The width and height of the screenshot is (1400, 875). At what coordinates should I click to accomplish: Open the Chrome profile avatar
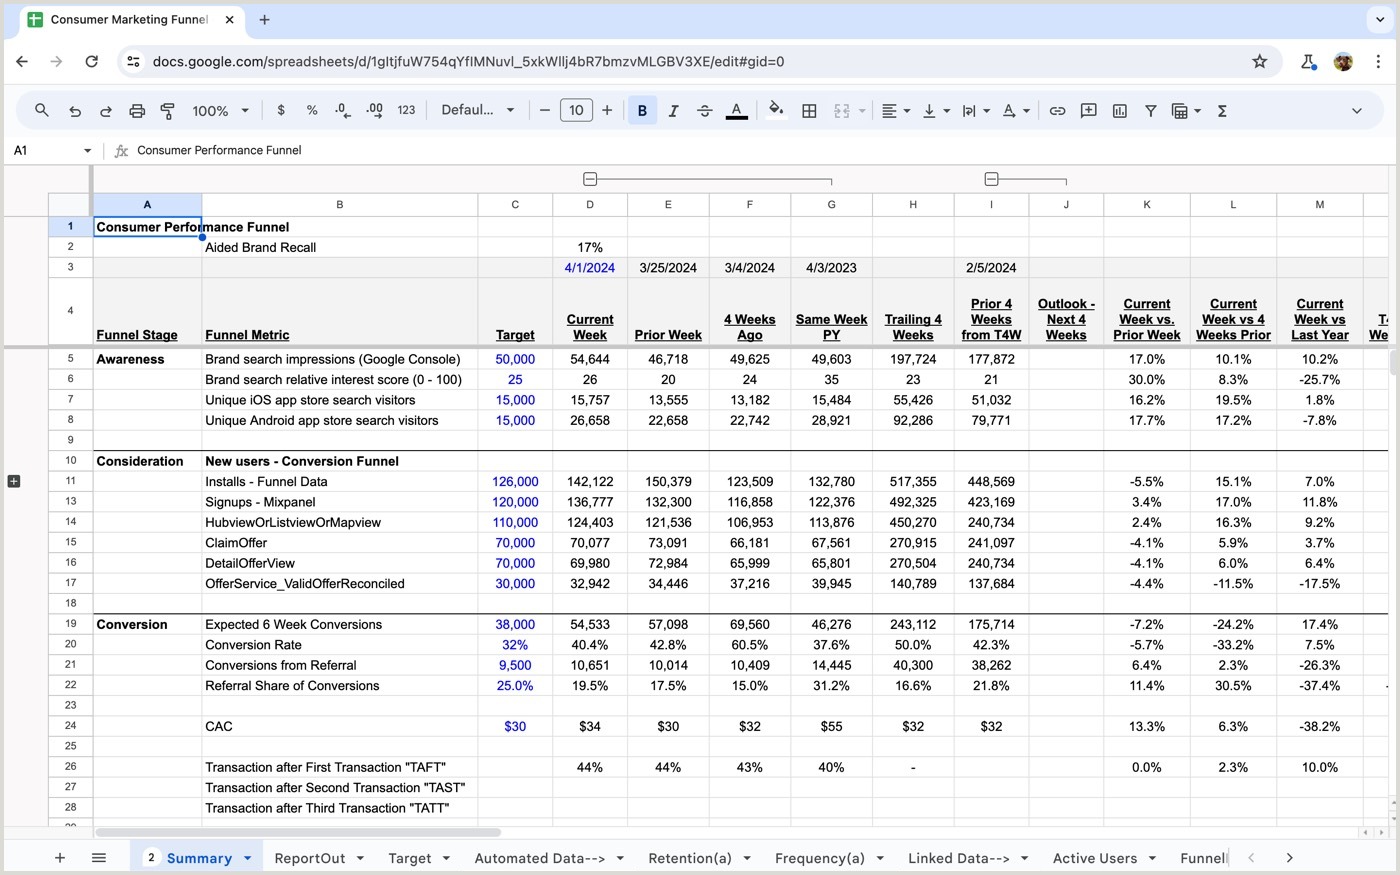[x=1343, y=62]
